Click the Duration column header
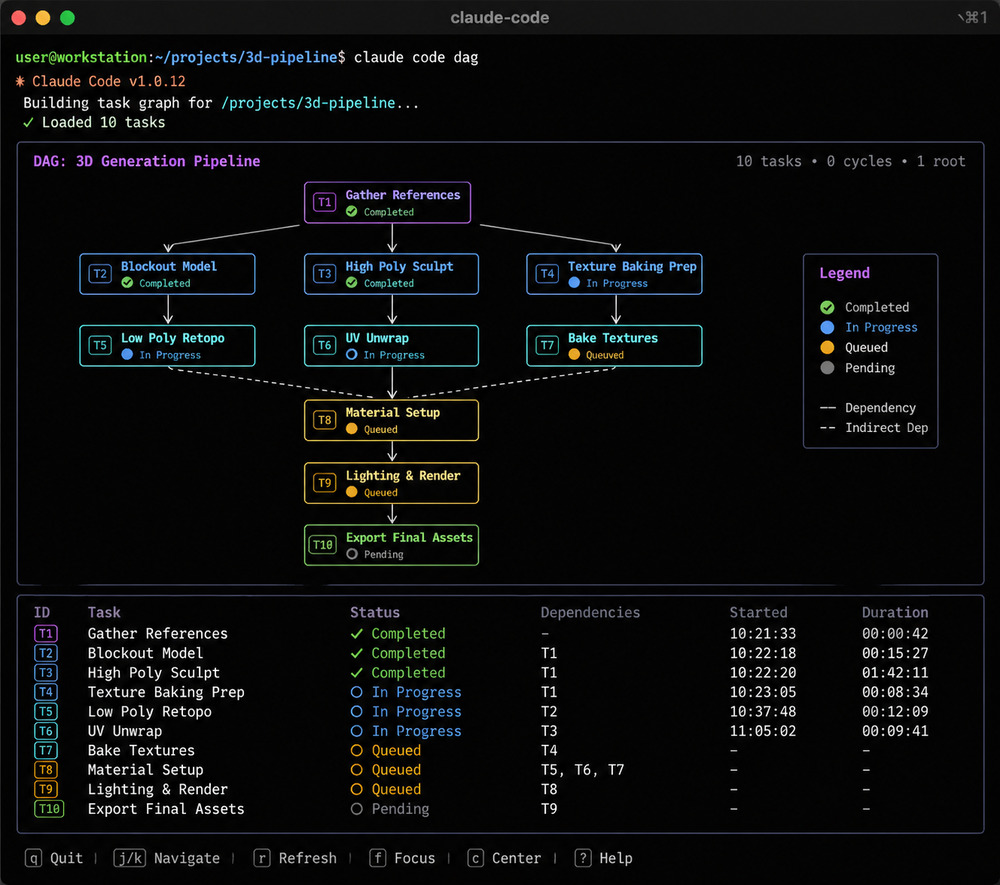This screenshot has width=1000, height=885. pyautogui.click(x=895, y=612)
